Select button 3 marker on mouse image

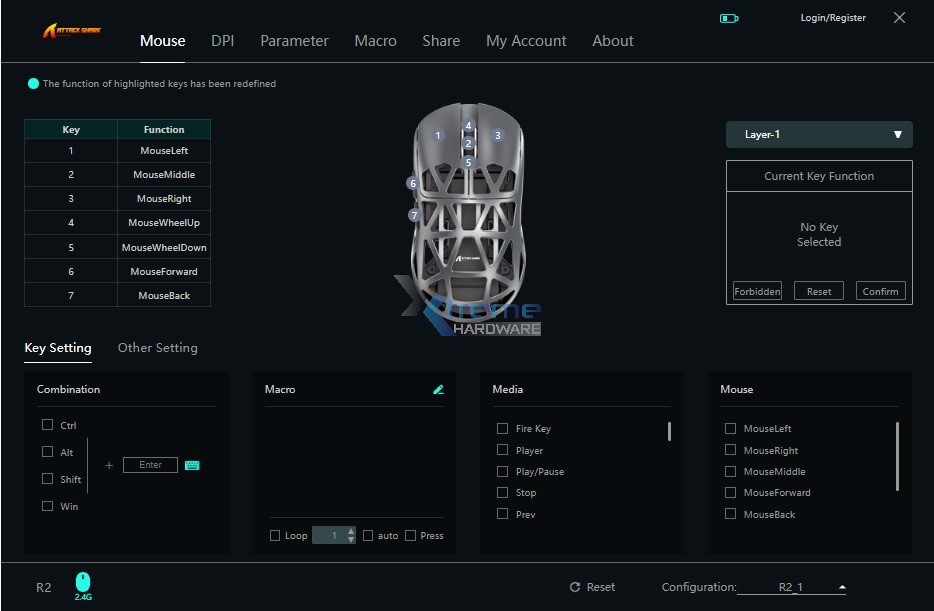click(x=497, y=135)
